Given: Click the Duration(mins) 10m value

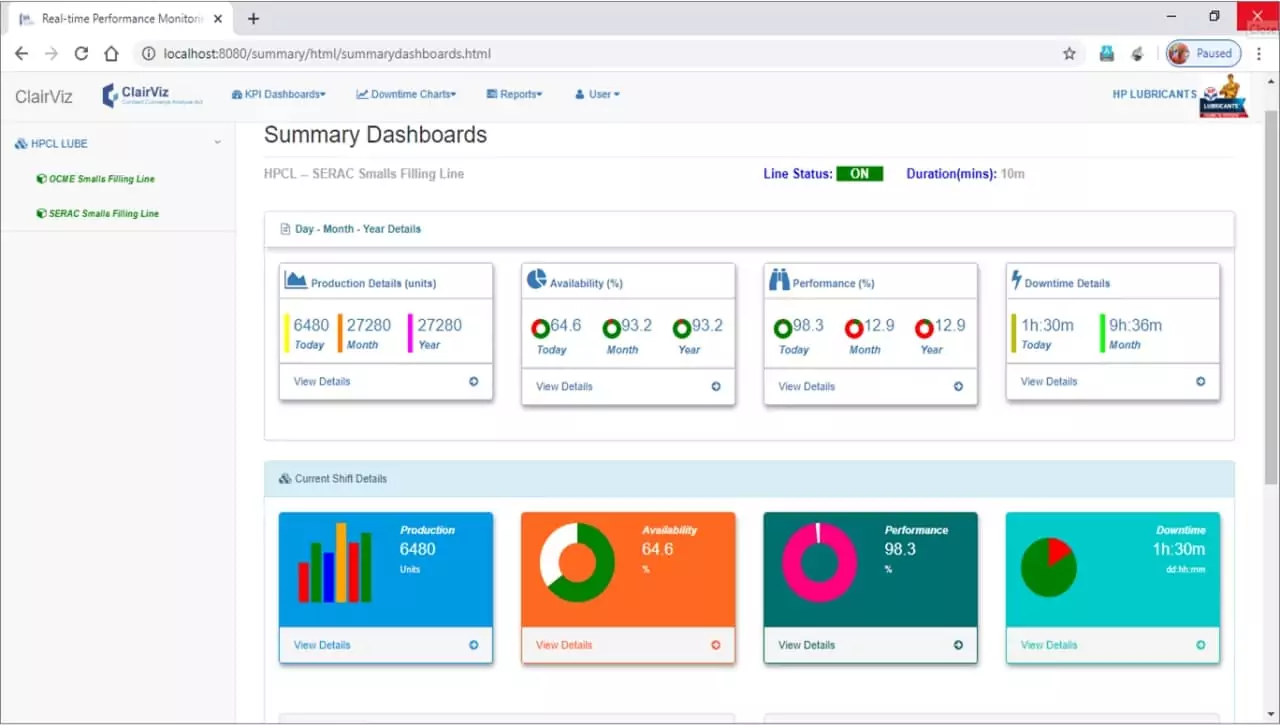Looking at the screenshot, I should (1013, 174).
